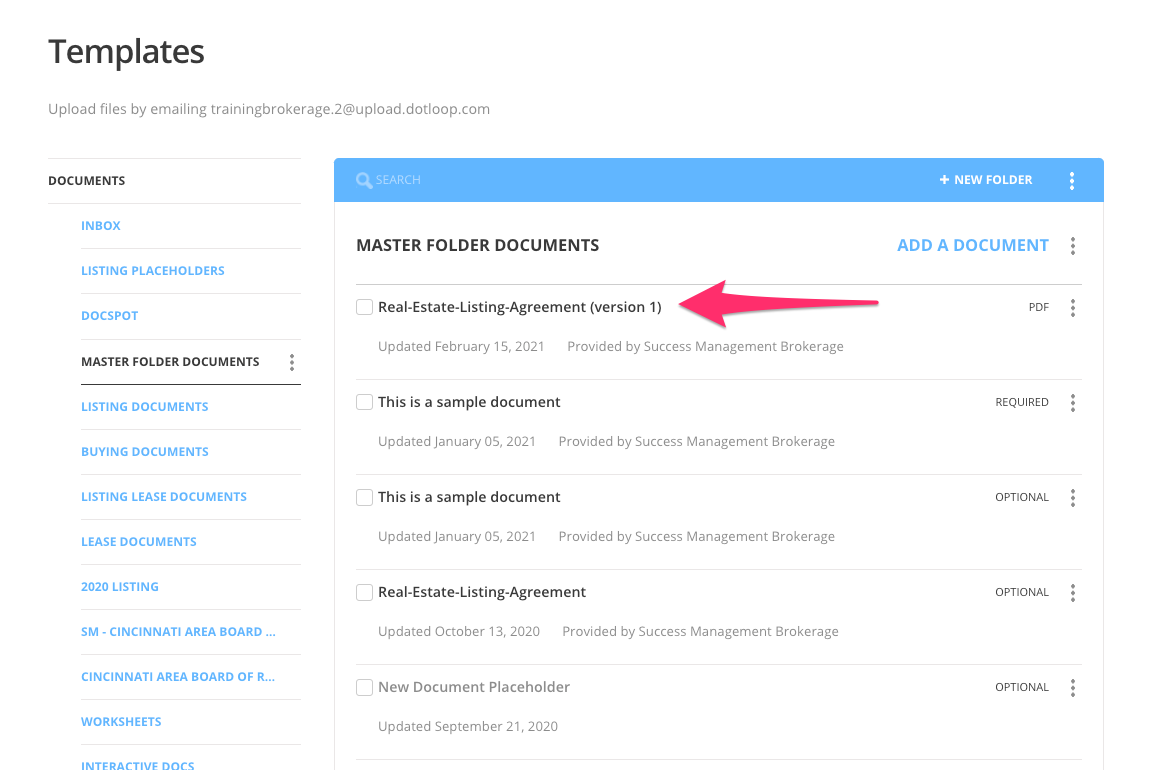
Task: Open options for Real-Estate-Listing-Agreement (version 1)
Action: click(x=1072, y=307)
